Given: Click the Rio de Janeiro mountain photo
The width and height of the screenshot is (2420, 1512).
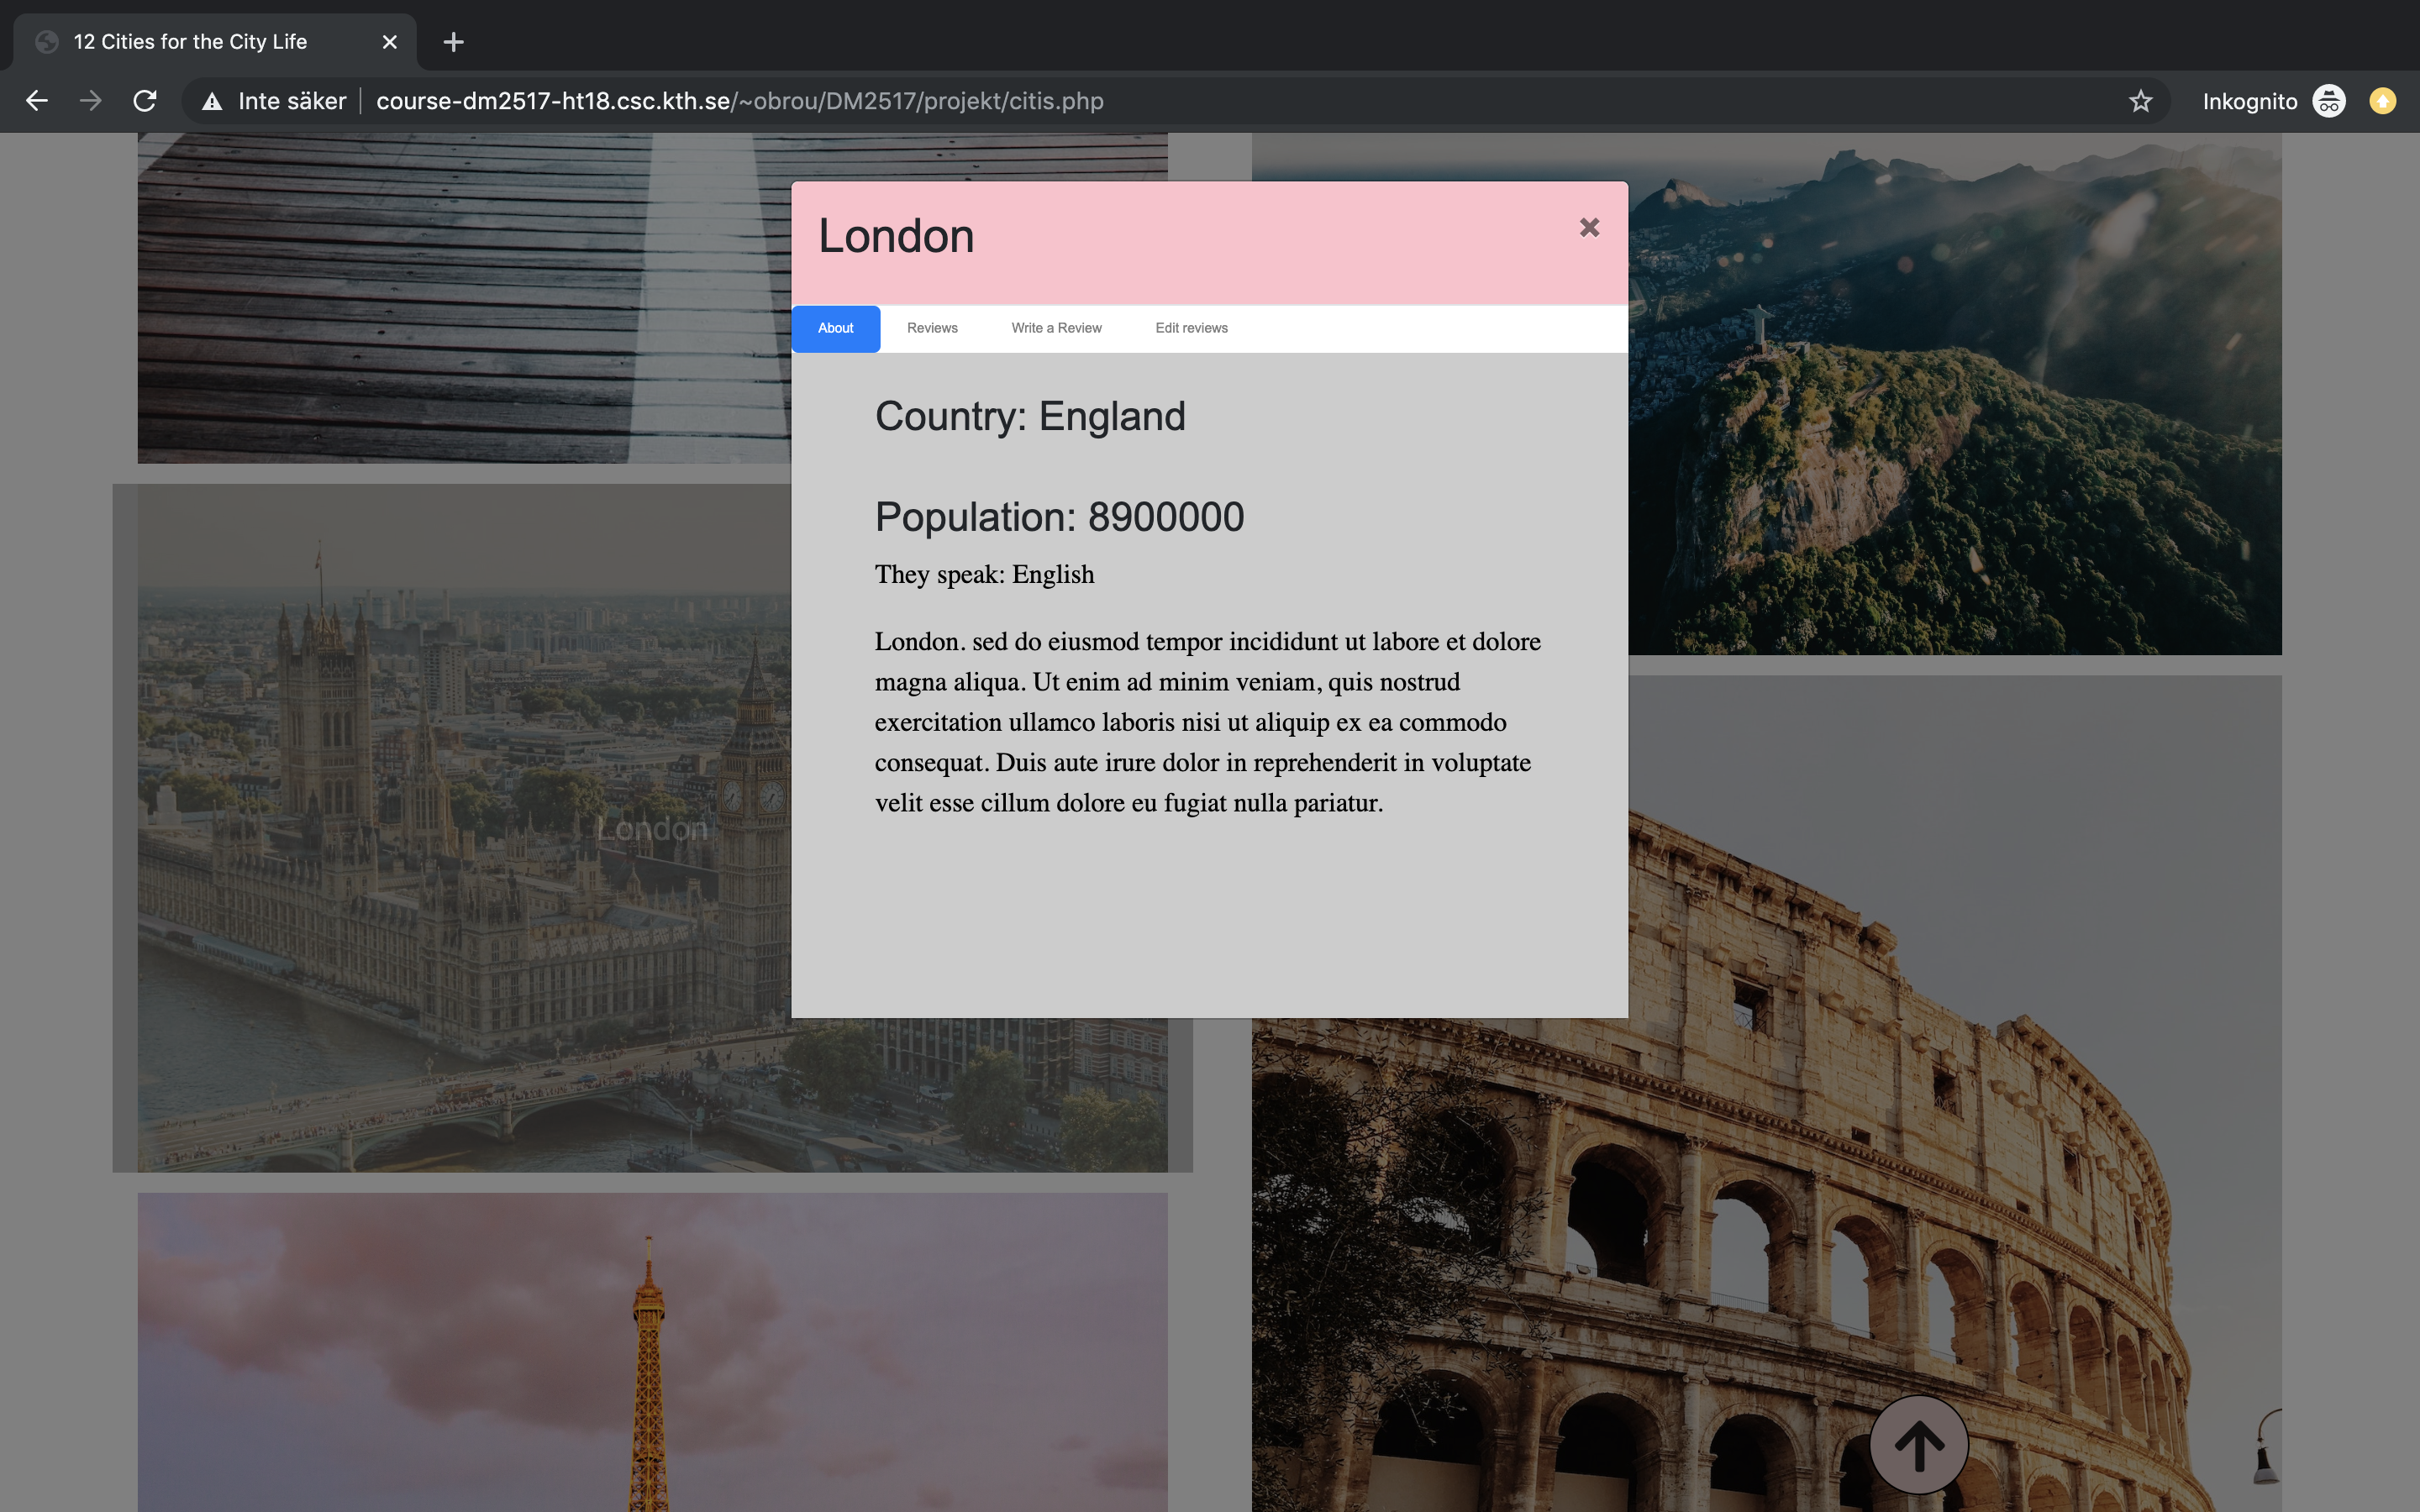Looking at the screenshot, I should 1950,400.
